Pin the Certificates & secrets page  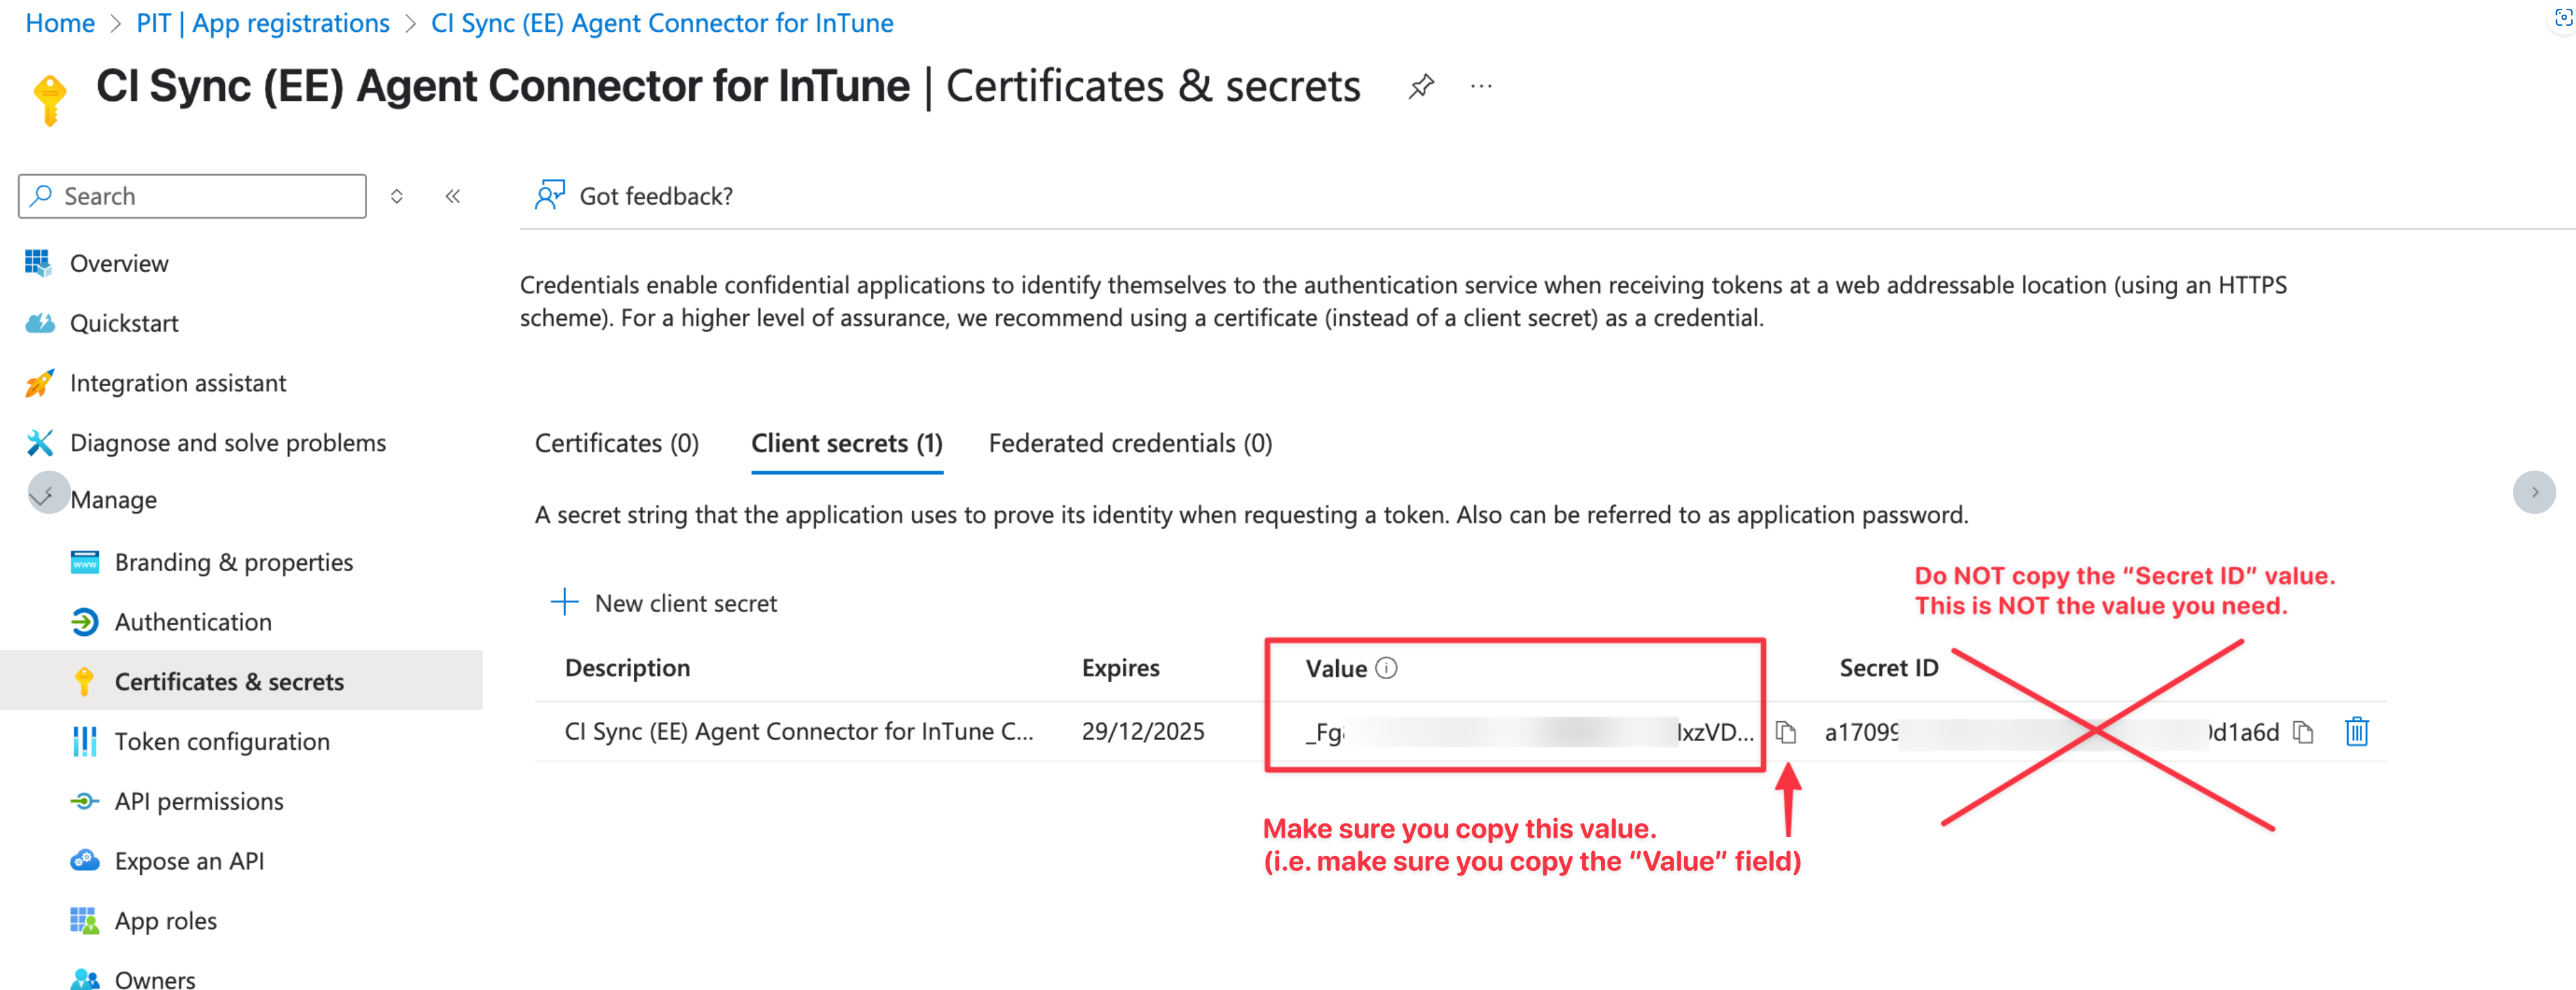[1421, 87]
